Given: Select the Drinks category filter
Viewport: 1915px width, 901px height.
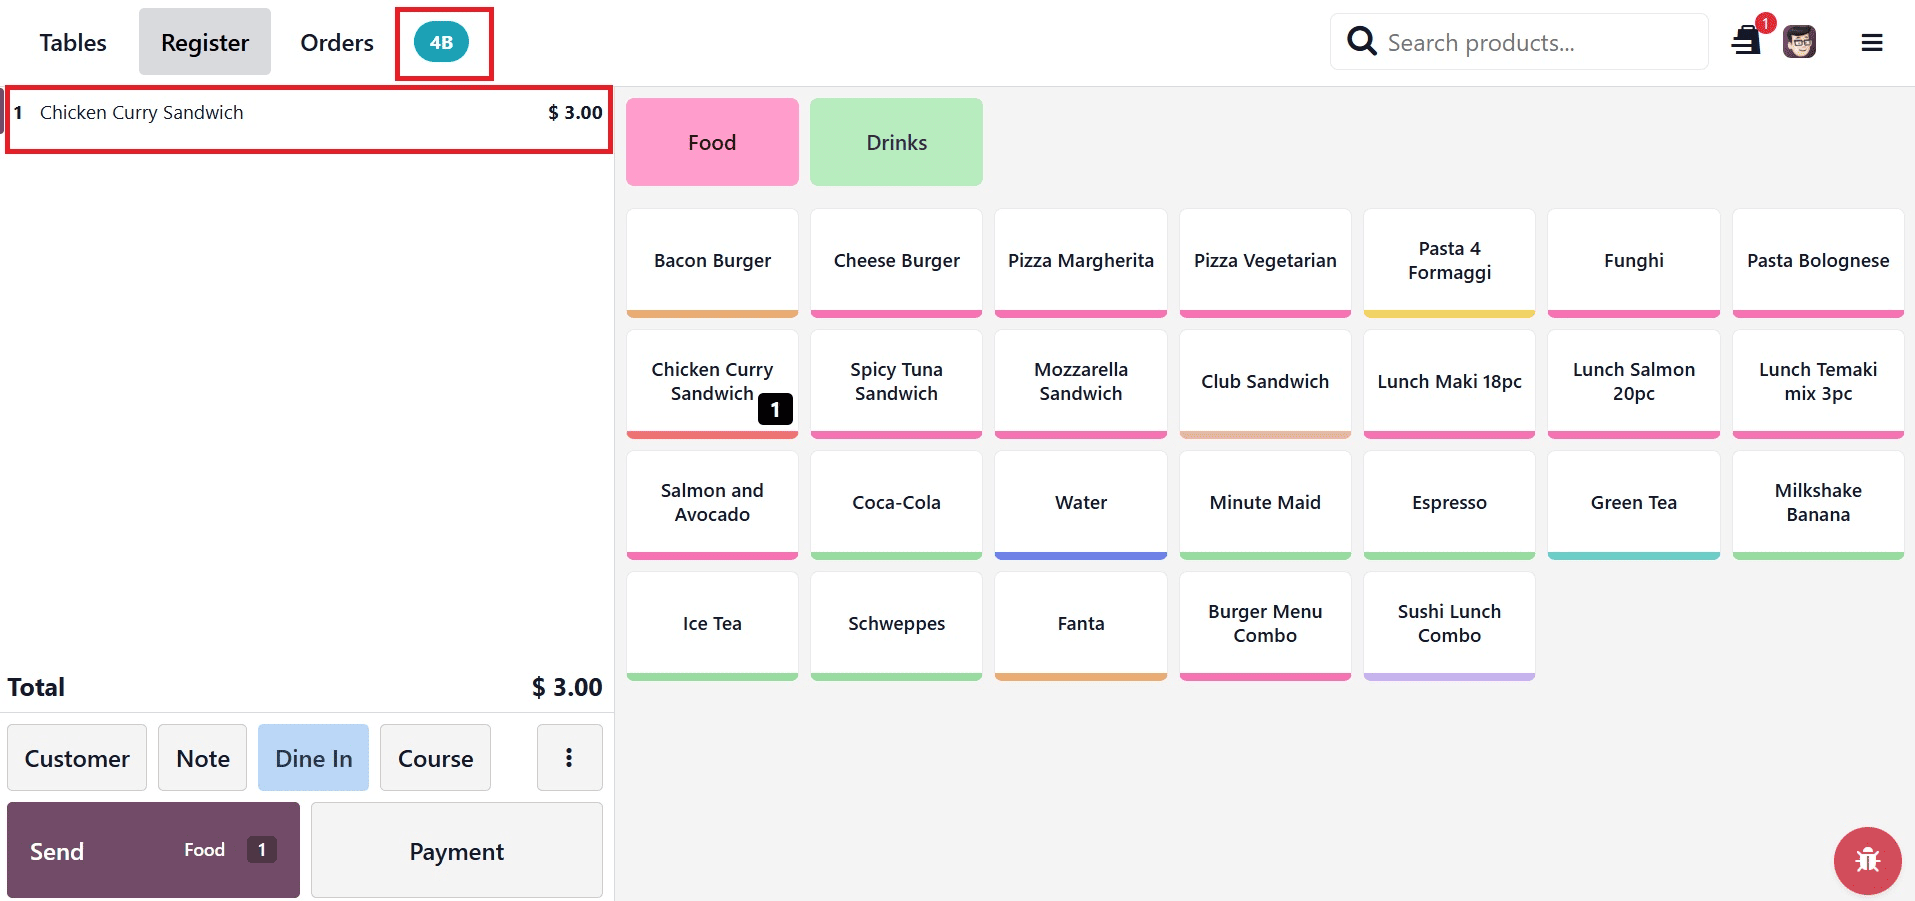Looking at the screenshot, I should point(895,141).
